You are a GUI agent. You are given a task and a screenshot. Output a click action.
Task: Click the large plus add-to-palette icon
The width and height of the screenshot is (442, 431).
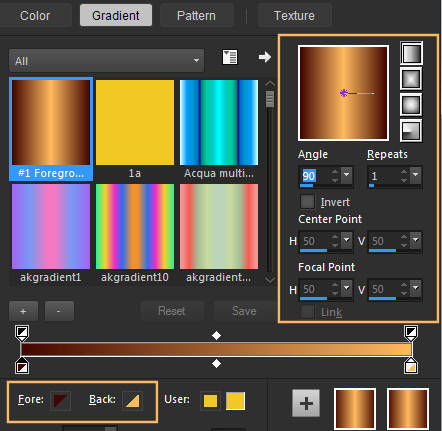pos(306,403)
